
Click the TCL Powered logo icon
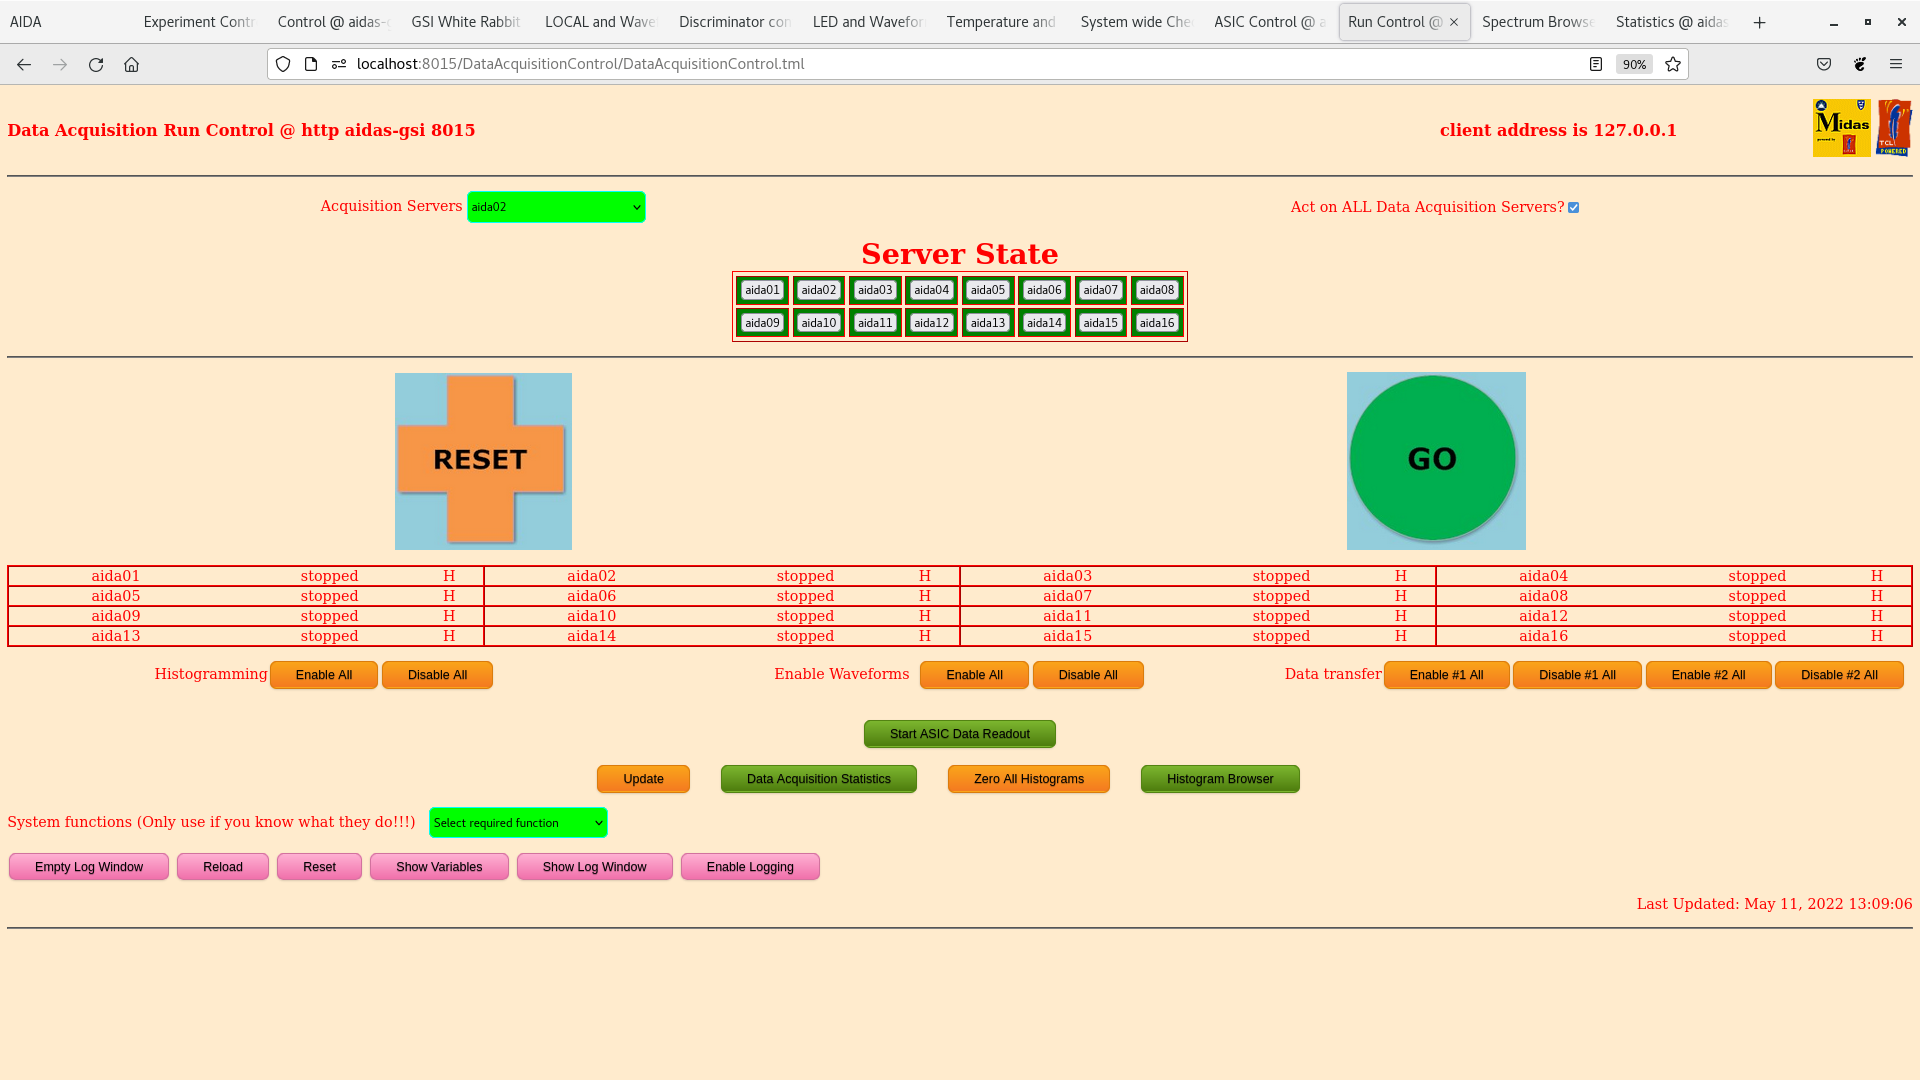point(1894,128)
